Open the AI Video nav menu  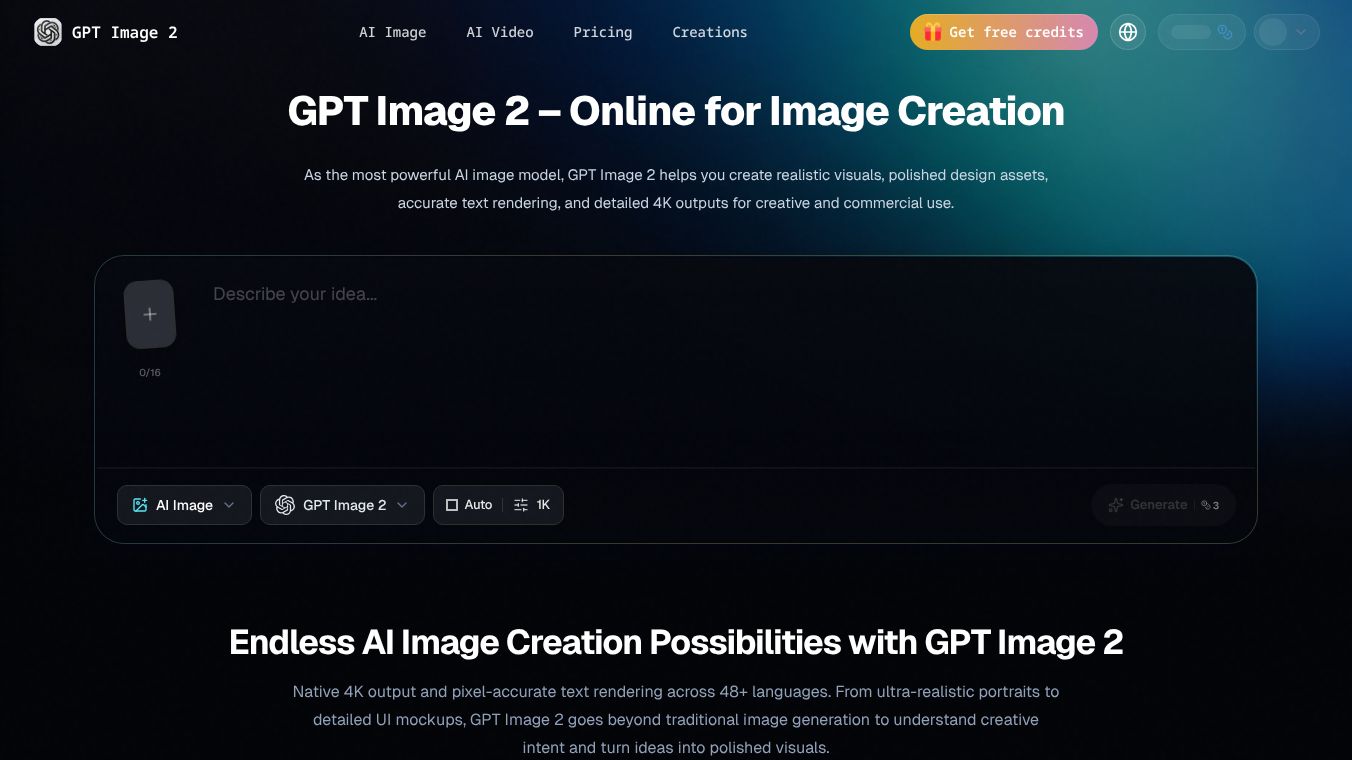pos(500,32)
